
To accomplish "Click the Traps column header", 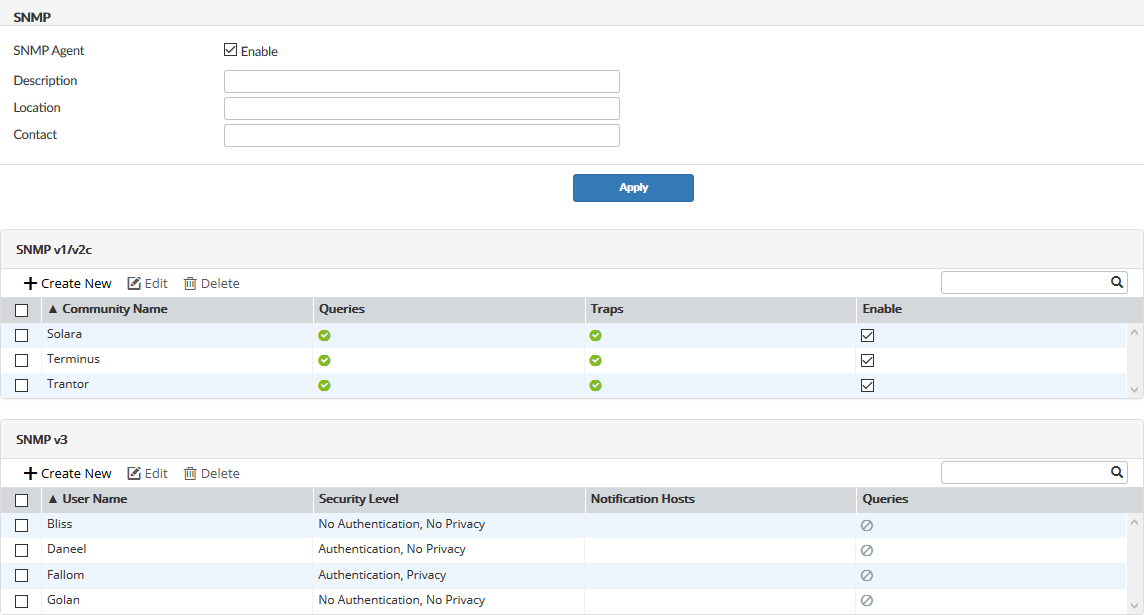I will (607, 309).
